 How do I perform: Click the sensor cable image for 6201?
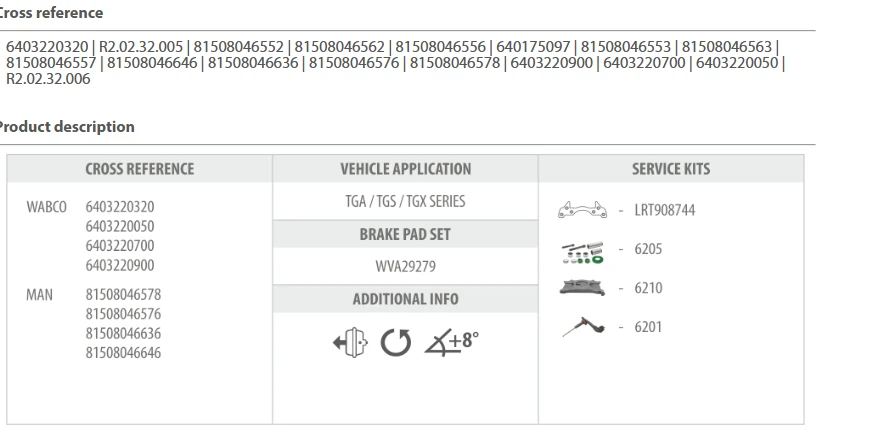click(583, 327)
